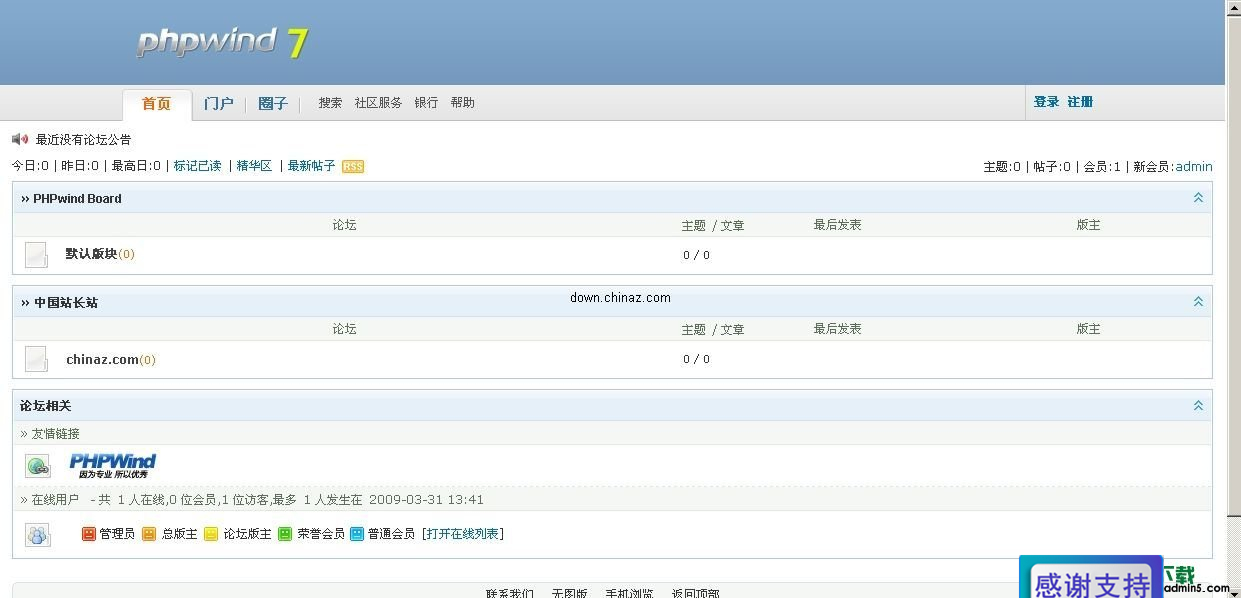Open the 精华区 link
Screen dimensions: 1241x598
tap(254, 166)
